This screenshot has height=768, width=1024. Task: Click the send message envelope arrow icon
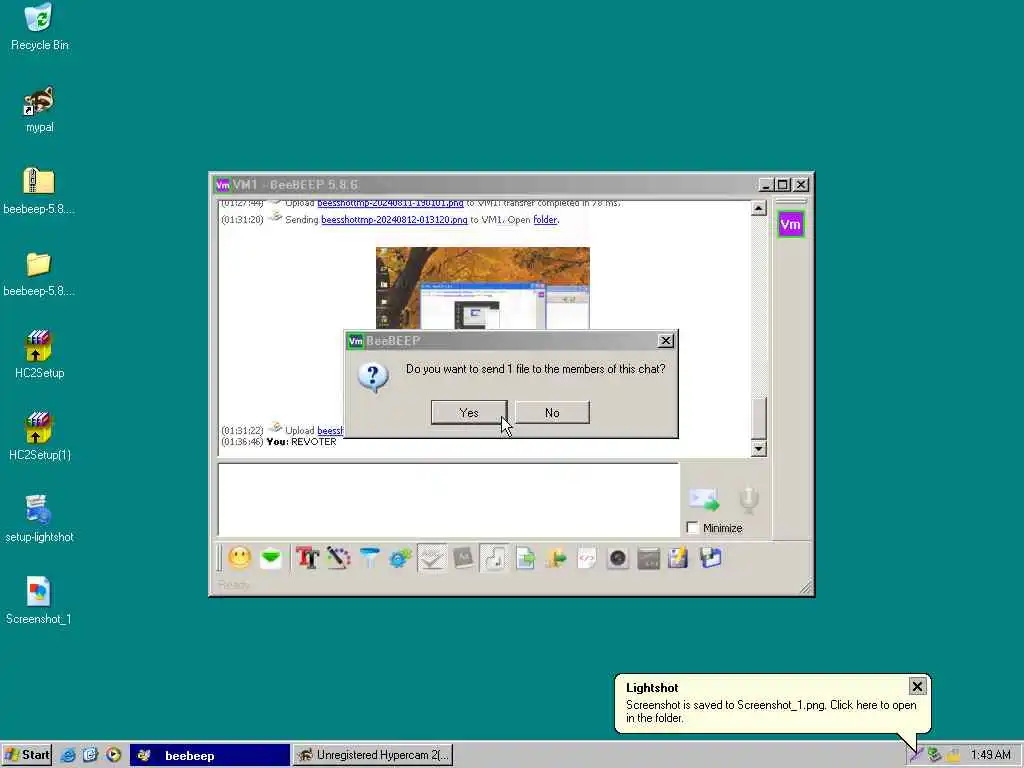tap(704, 500)
